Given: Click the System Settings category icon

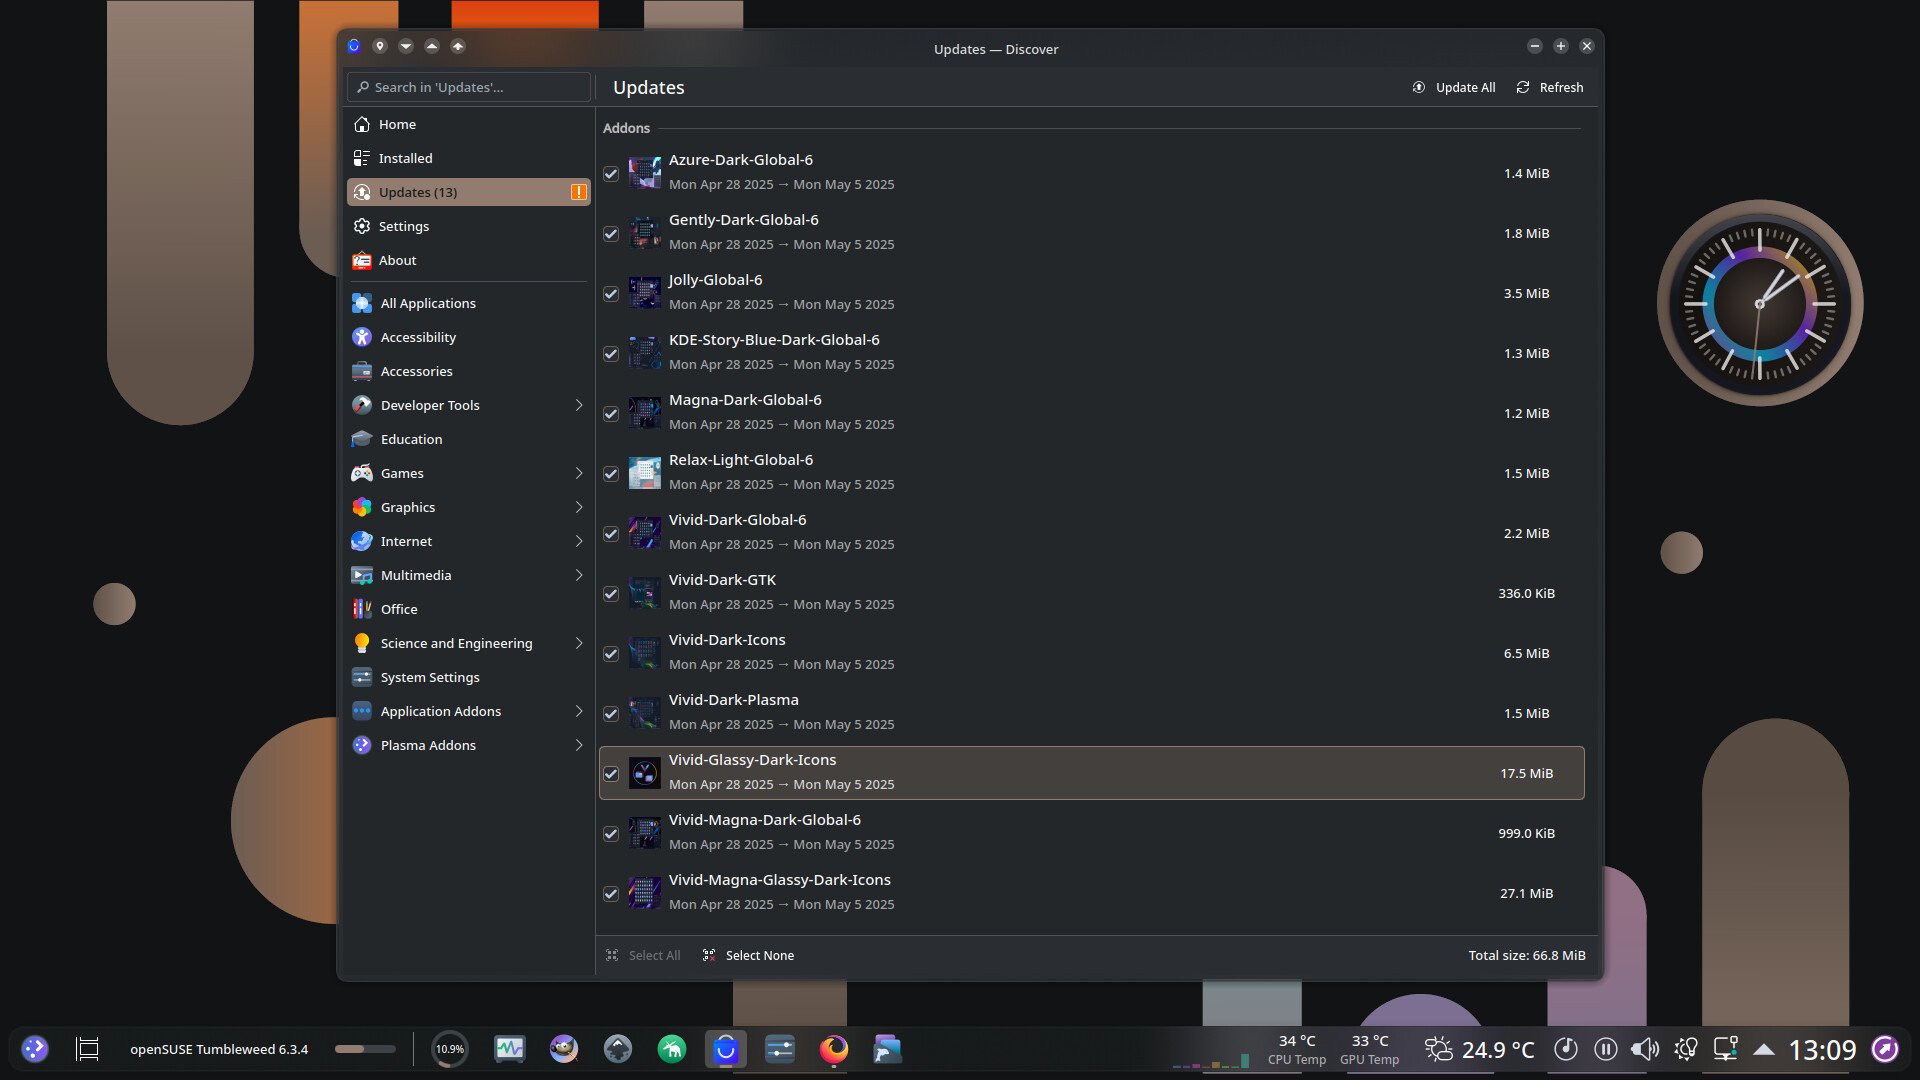Looking at the screenshot, I should coord(362,677).
